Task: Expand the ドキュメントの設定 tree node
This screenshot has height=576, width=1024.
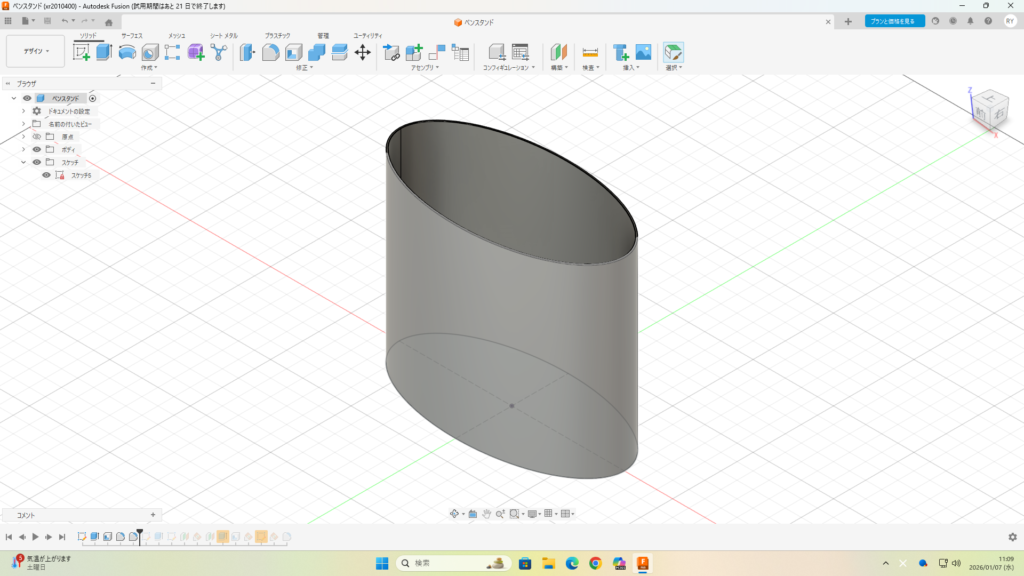Action: (x=23, y=111)
